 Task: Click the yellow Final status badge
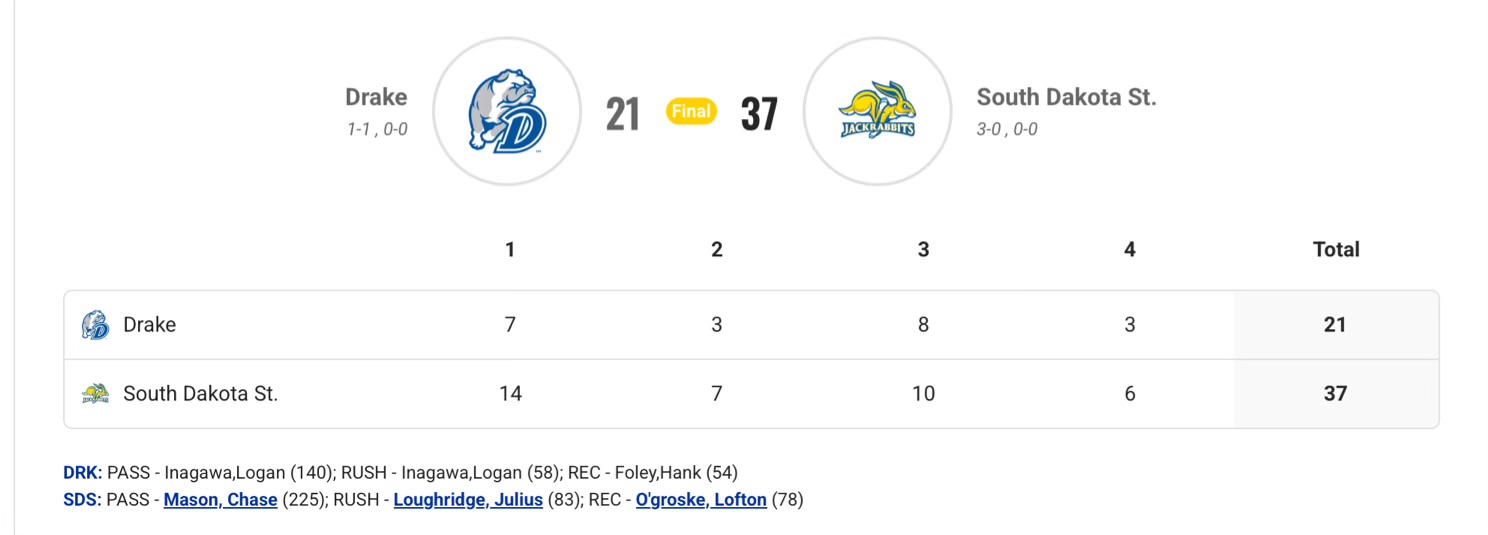pyautogui.click(x=691, y=112)
